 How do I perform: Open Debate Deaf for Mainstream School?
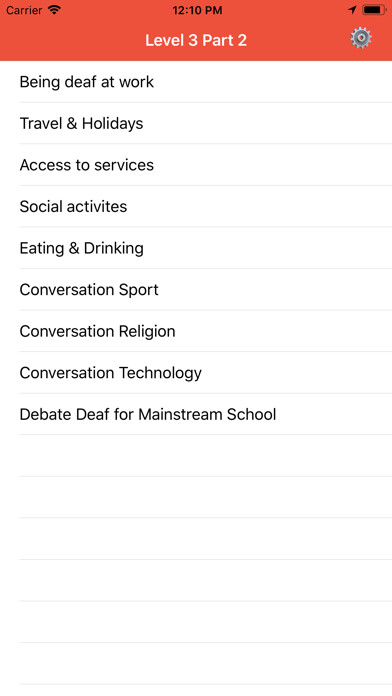pyautogui.click(x=196, y=414)
